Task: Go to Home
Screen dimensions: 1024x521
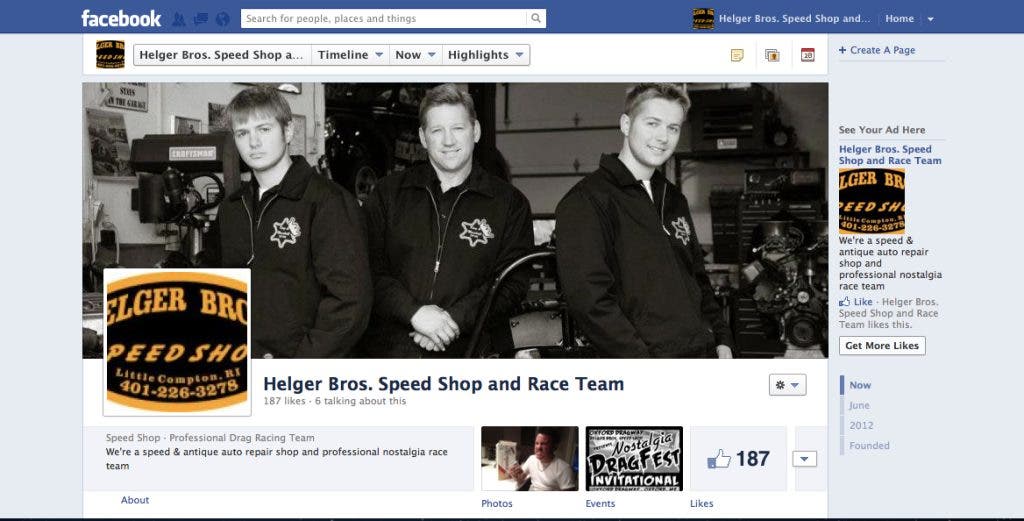Action: coord(899,18)
